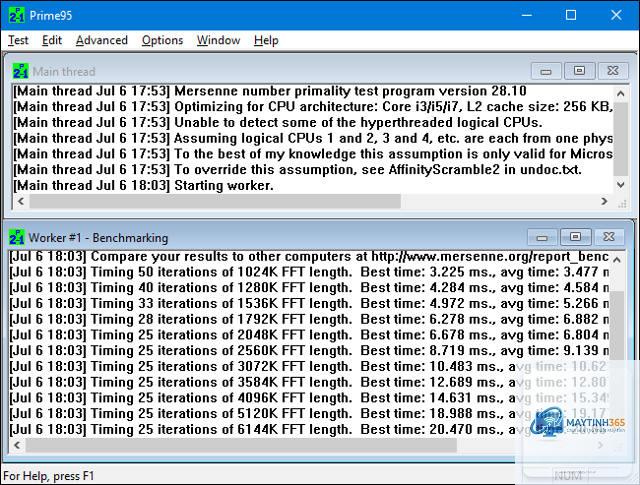
Task: Click the 1024K FFT length timing line
Action: 309,272
